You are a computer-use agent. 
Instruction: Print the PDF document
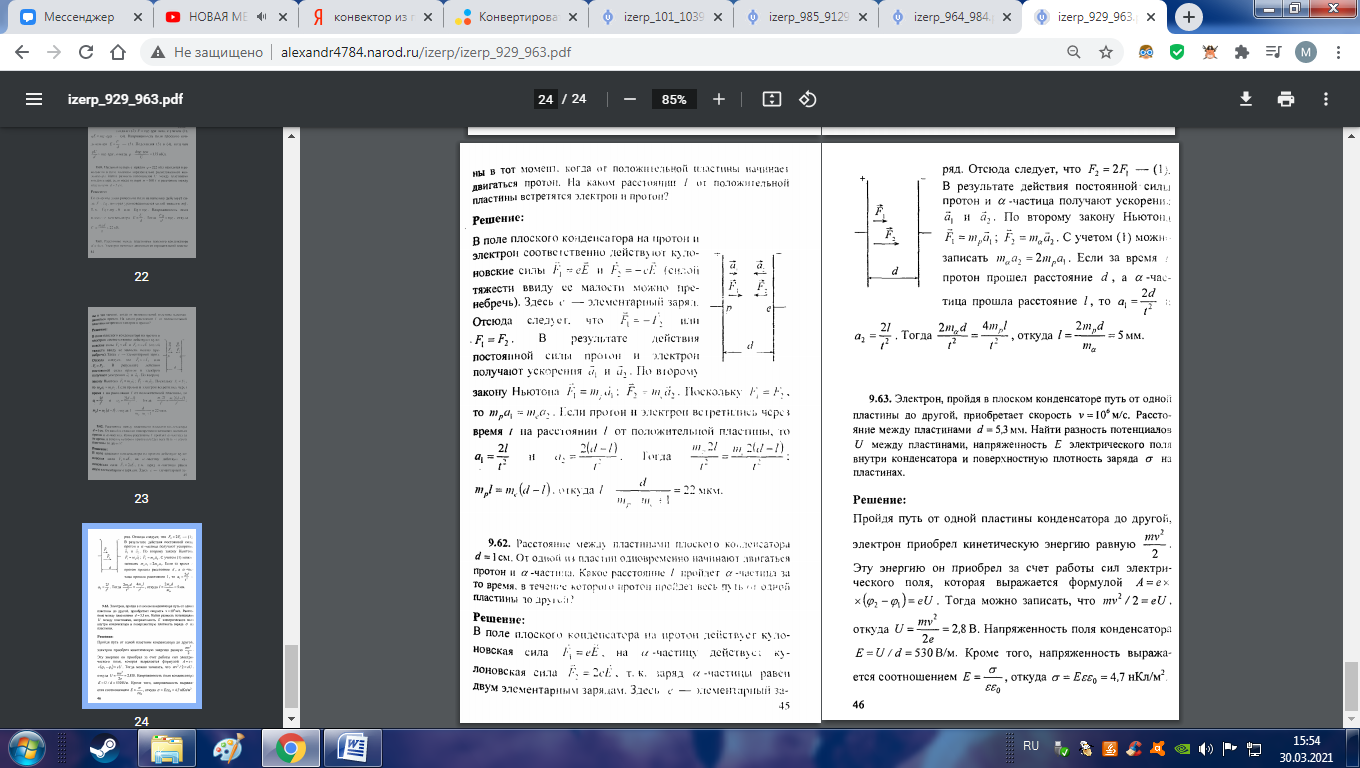pyautogui.click(x=1286, y=99)
